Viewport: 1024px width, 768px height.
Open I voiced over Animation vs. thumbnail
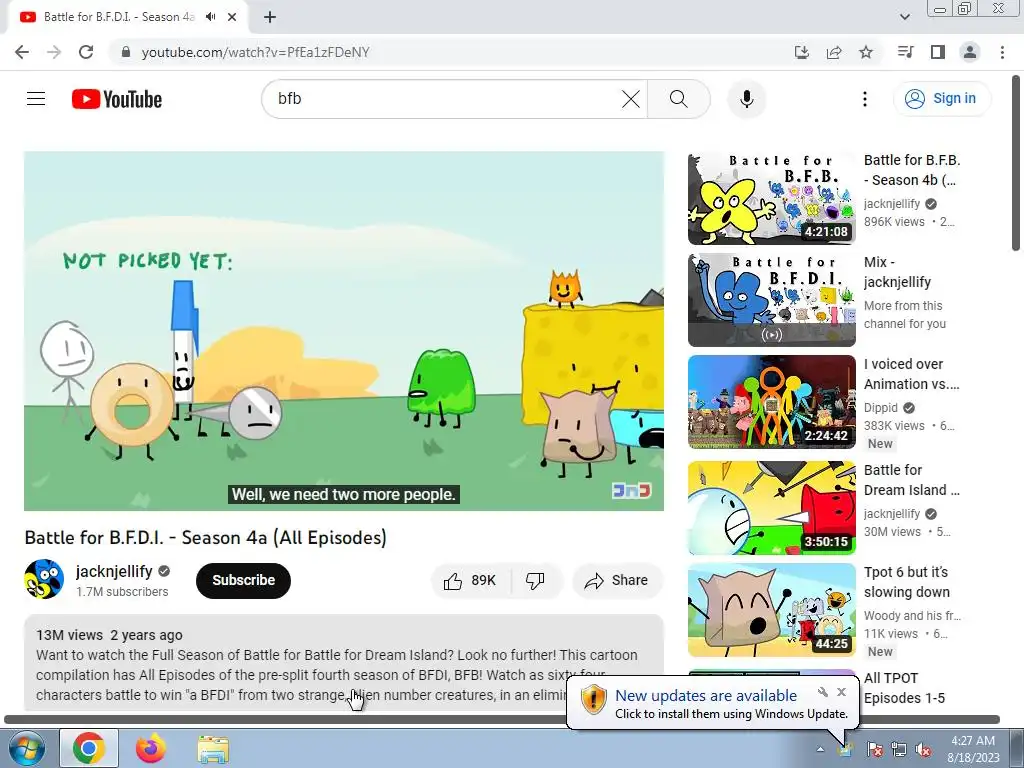pyautogui.click(x=771, y=402)
